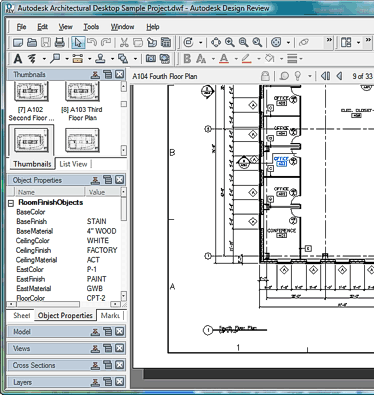Click the FACTORY value cell
The height and width of the screenshot is (395, 374).
pos(102,250)
